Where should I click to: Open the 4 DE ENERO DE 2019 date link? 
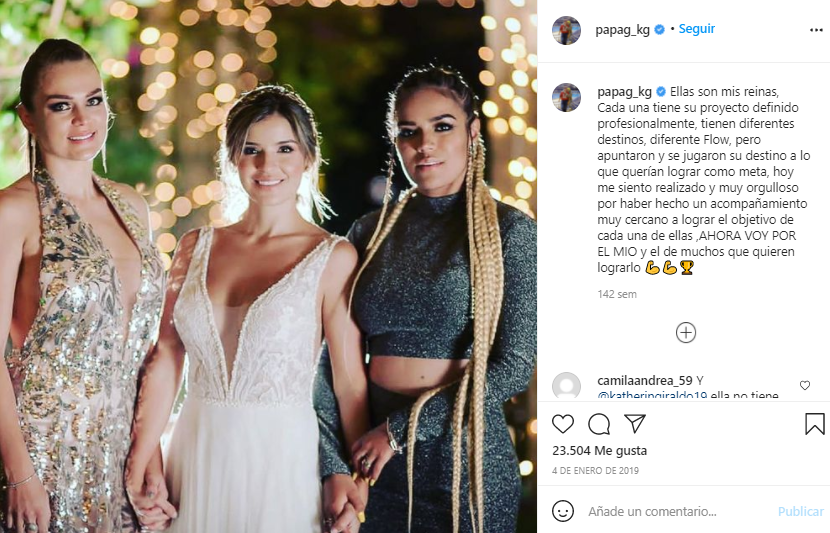(596, 471)
